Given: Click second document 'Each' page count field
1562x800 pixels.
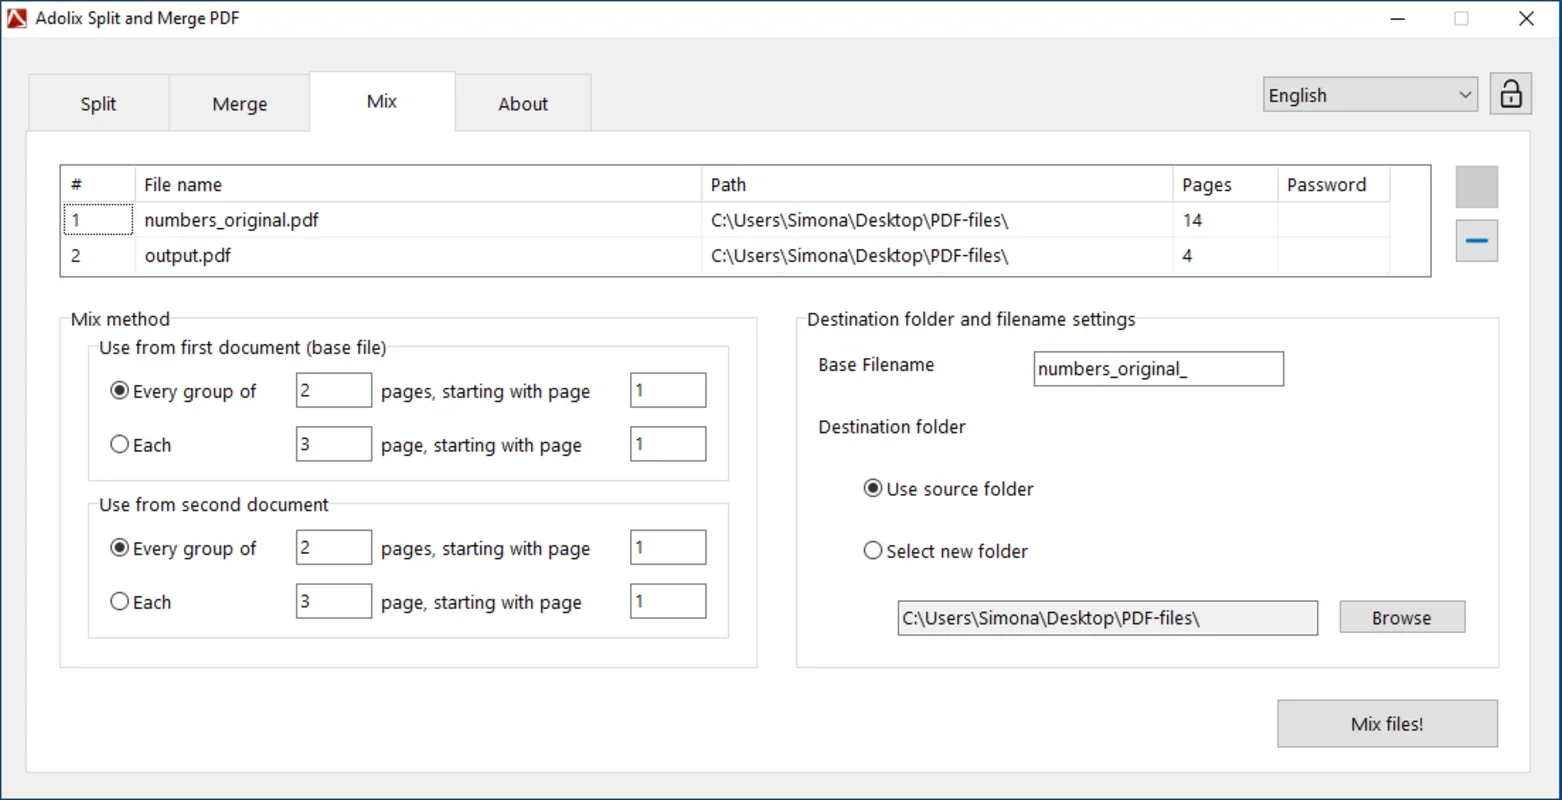Looking at the screenshot, I should (x=334, y=601).
